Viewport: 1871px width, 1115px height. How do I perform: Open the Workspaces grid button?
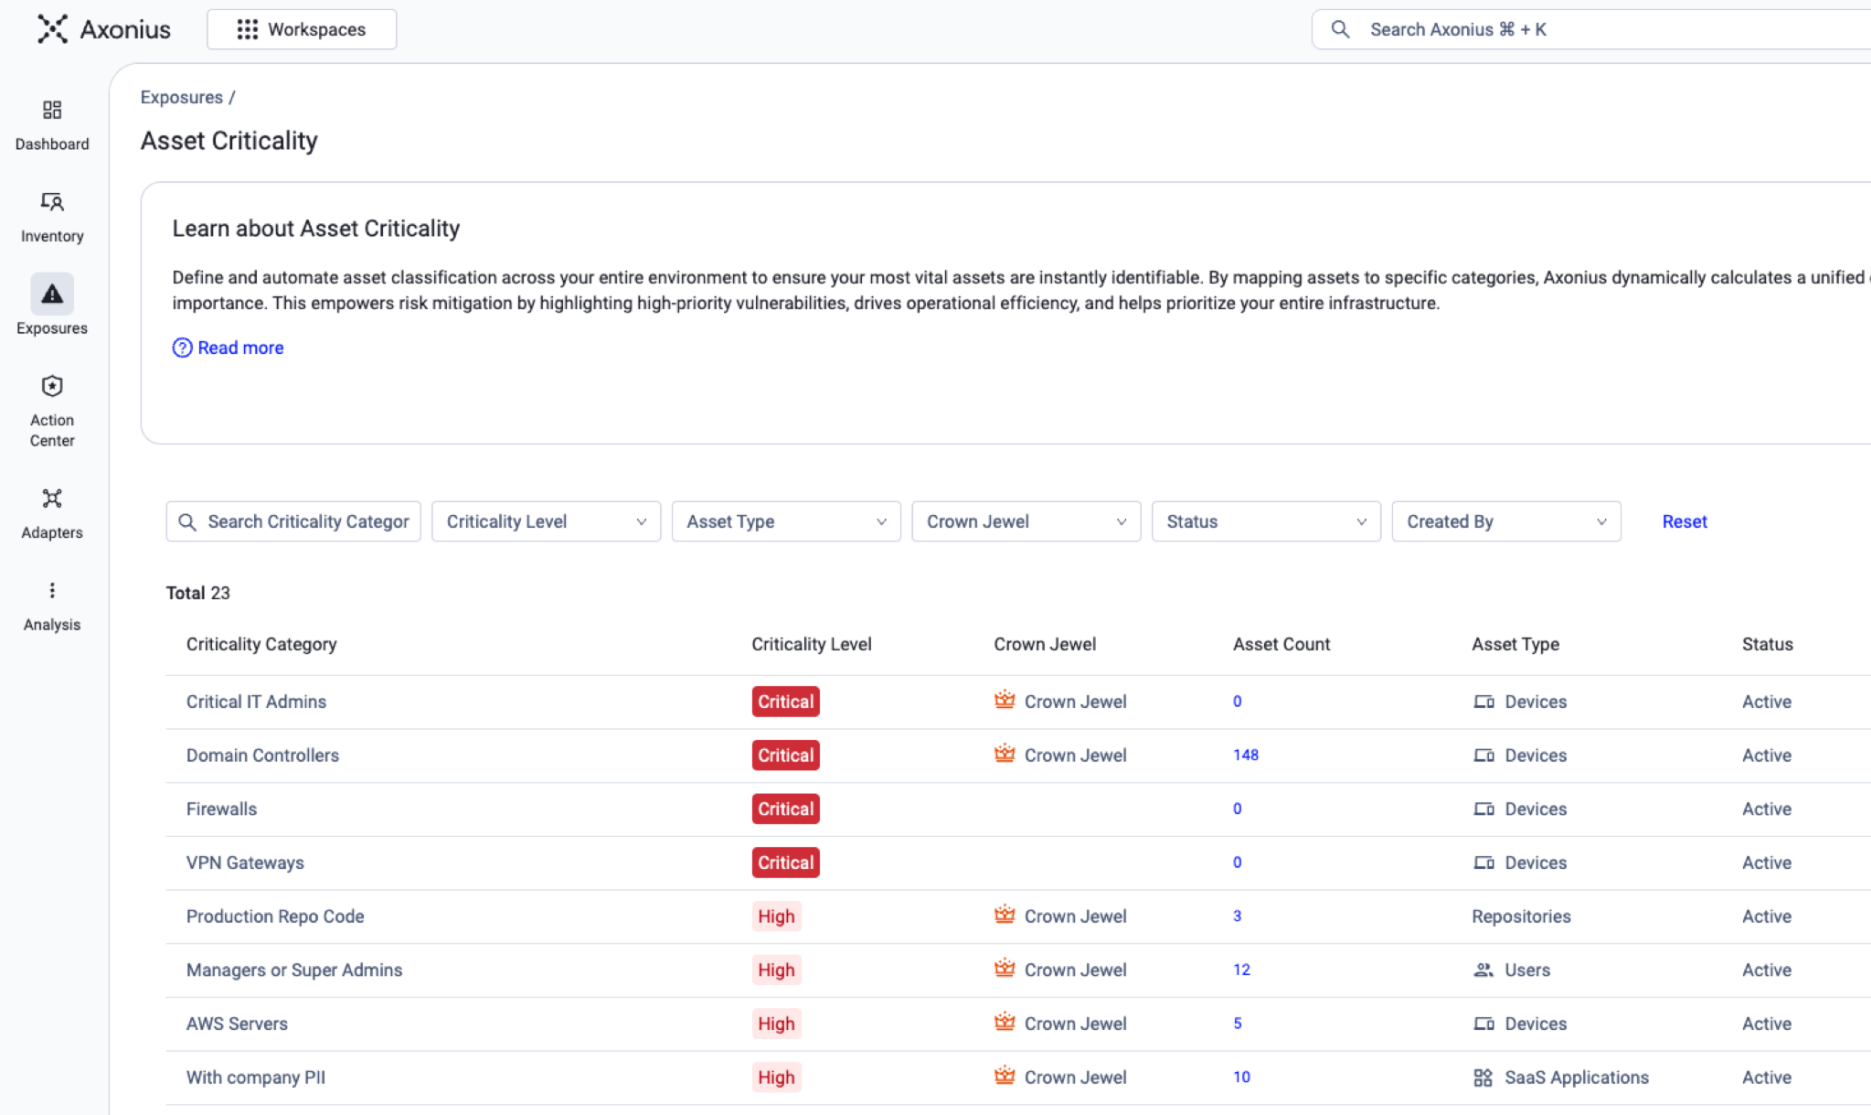(x=302, y=29)
